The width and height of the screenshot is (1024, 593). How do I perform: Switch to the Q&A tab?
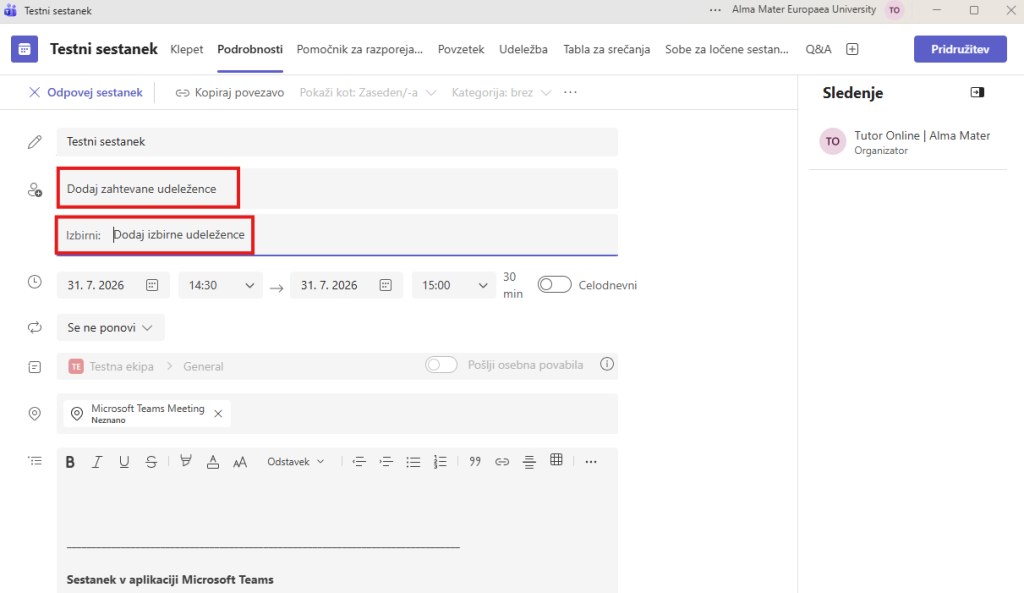[x=818, y=49]
